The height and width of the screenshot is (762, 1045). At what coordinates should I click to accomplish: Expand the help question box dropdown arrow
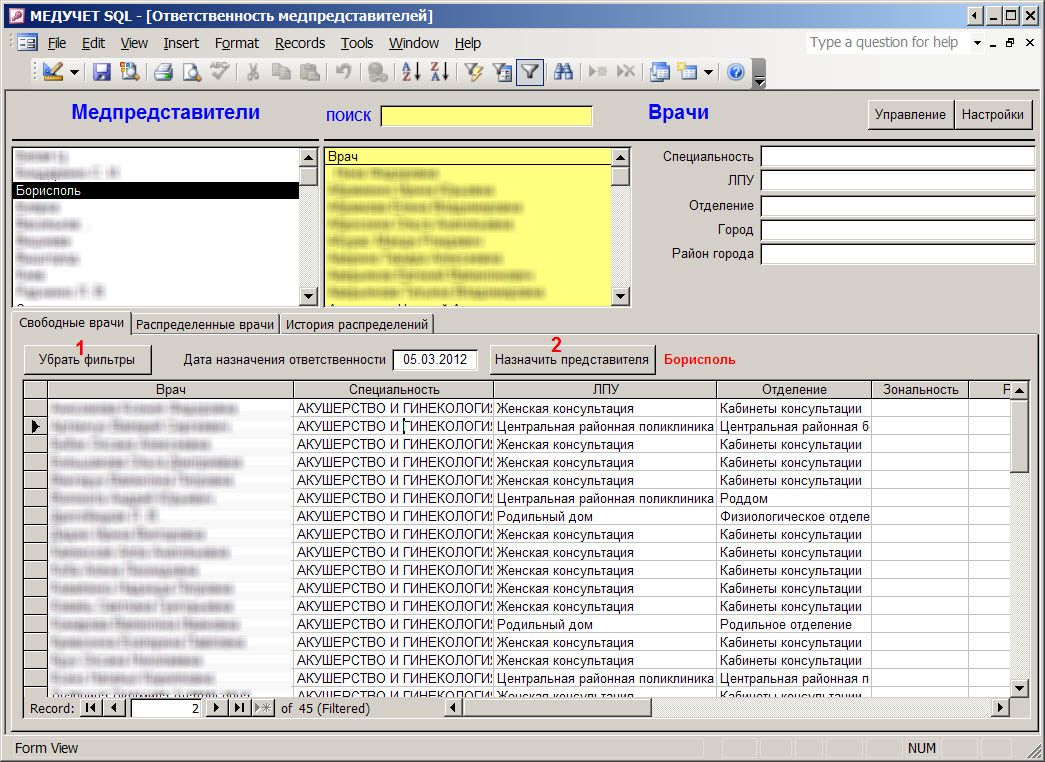(977, 43)
